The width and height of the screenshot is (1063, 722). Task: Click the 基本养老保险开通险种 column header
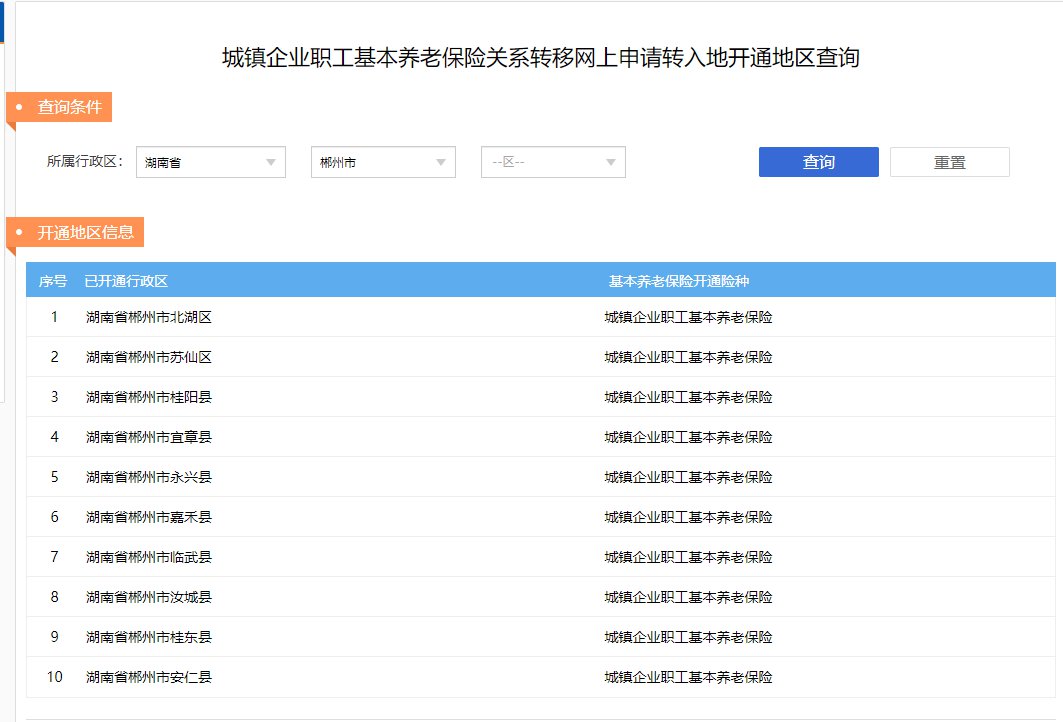click(x=678, y=281)
